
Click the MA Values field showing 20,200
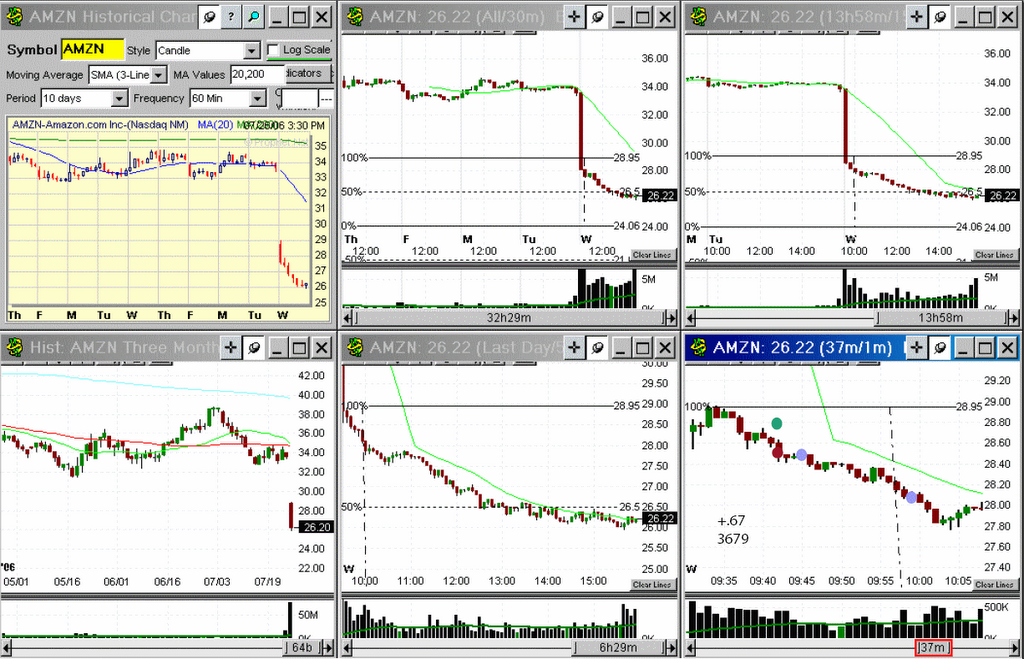(258, 74)
